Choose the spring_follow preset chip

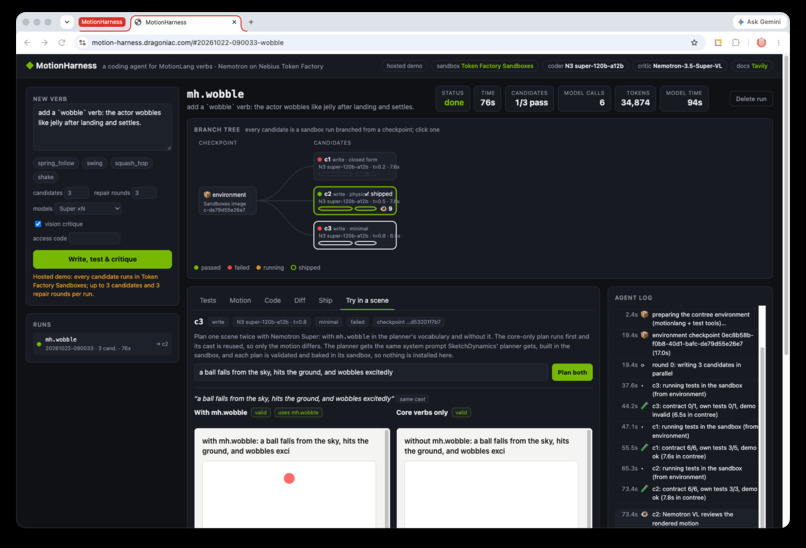point(56,163)
